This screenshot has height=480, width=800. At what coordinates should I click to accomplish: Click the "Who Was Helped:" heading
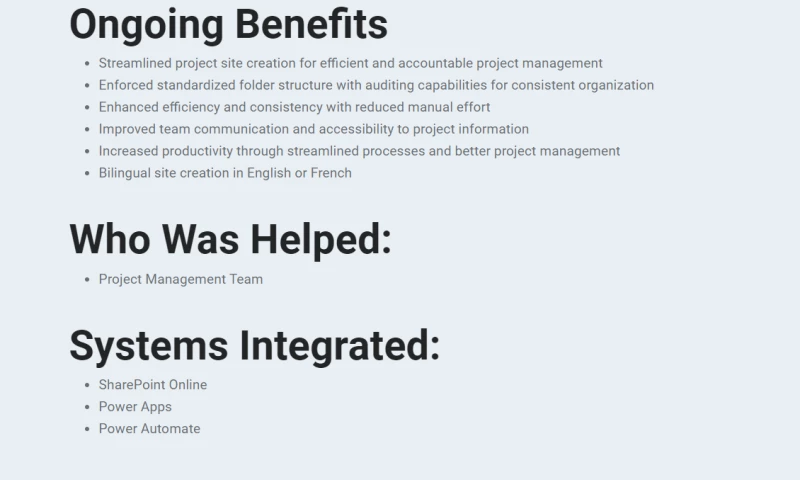[x=230, y=239]
